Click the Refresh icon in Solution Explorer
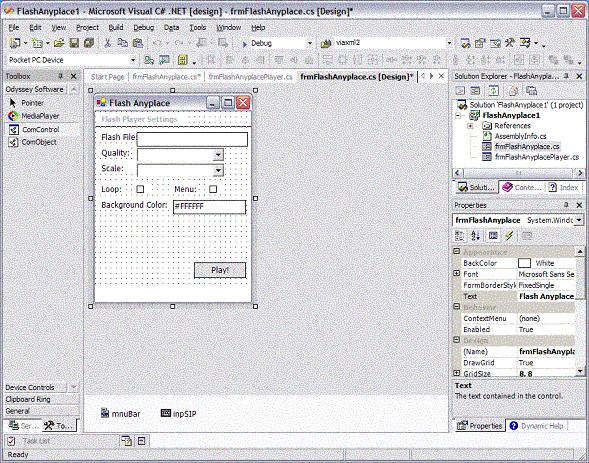The height and width of the screenshot is (463, 589). coord(494,91)
